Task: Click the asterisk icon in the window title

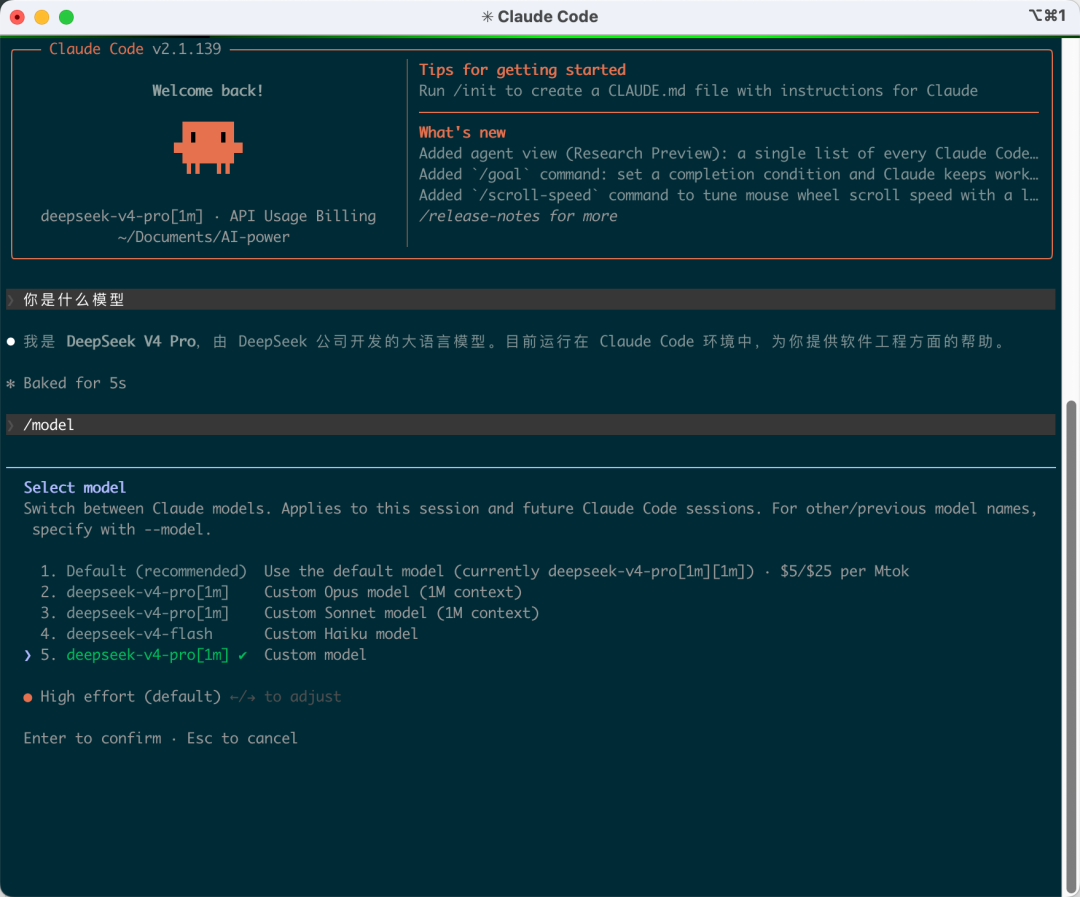Action: (487, 17)
